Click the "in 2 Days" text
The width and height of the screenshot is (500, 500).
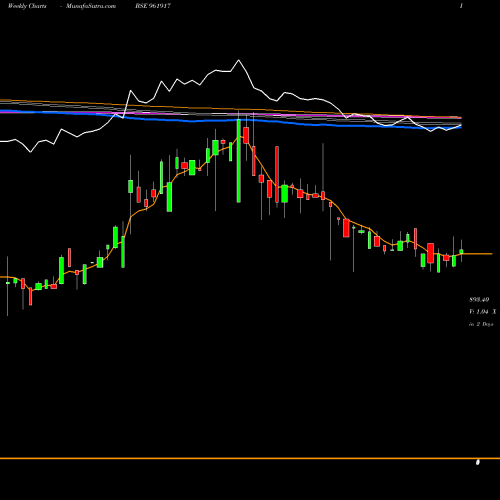tap(481, 324)
